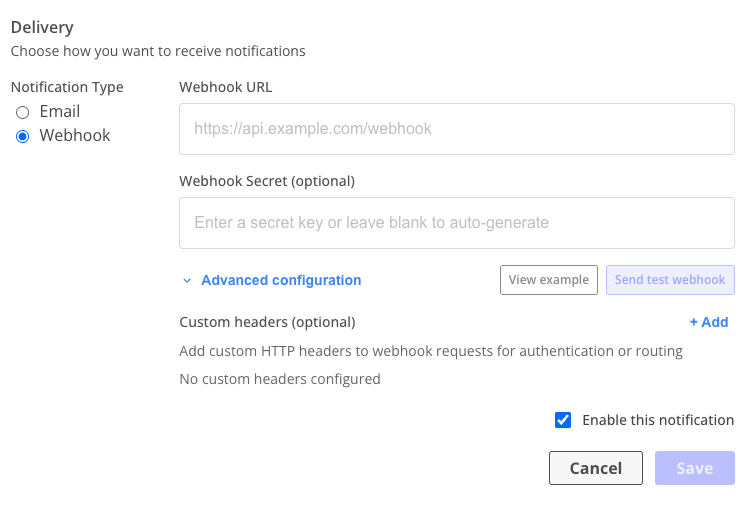The width and height of the screenshot is (754, 512).
Task: Click the Delivery section heading
Action: (42, 28)
